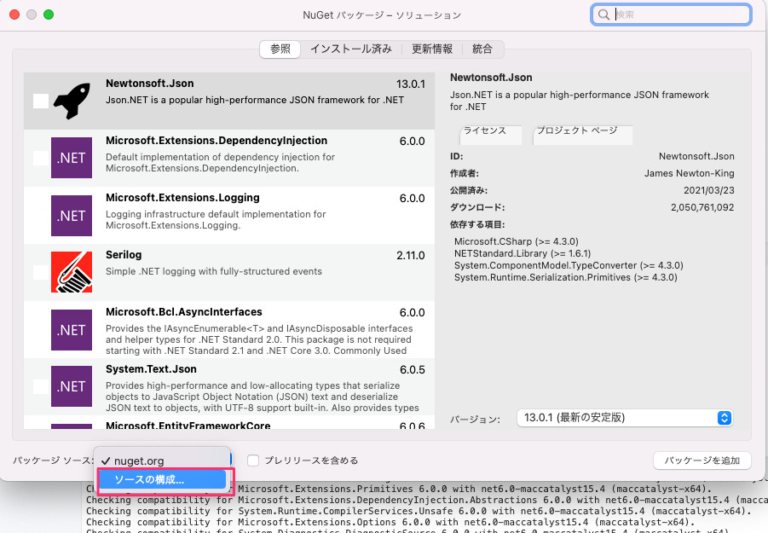Switch to the インストール済み tab
768x533 pixels.
pos(351,49)
